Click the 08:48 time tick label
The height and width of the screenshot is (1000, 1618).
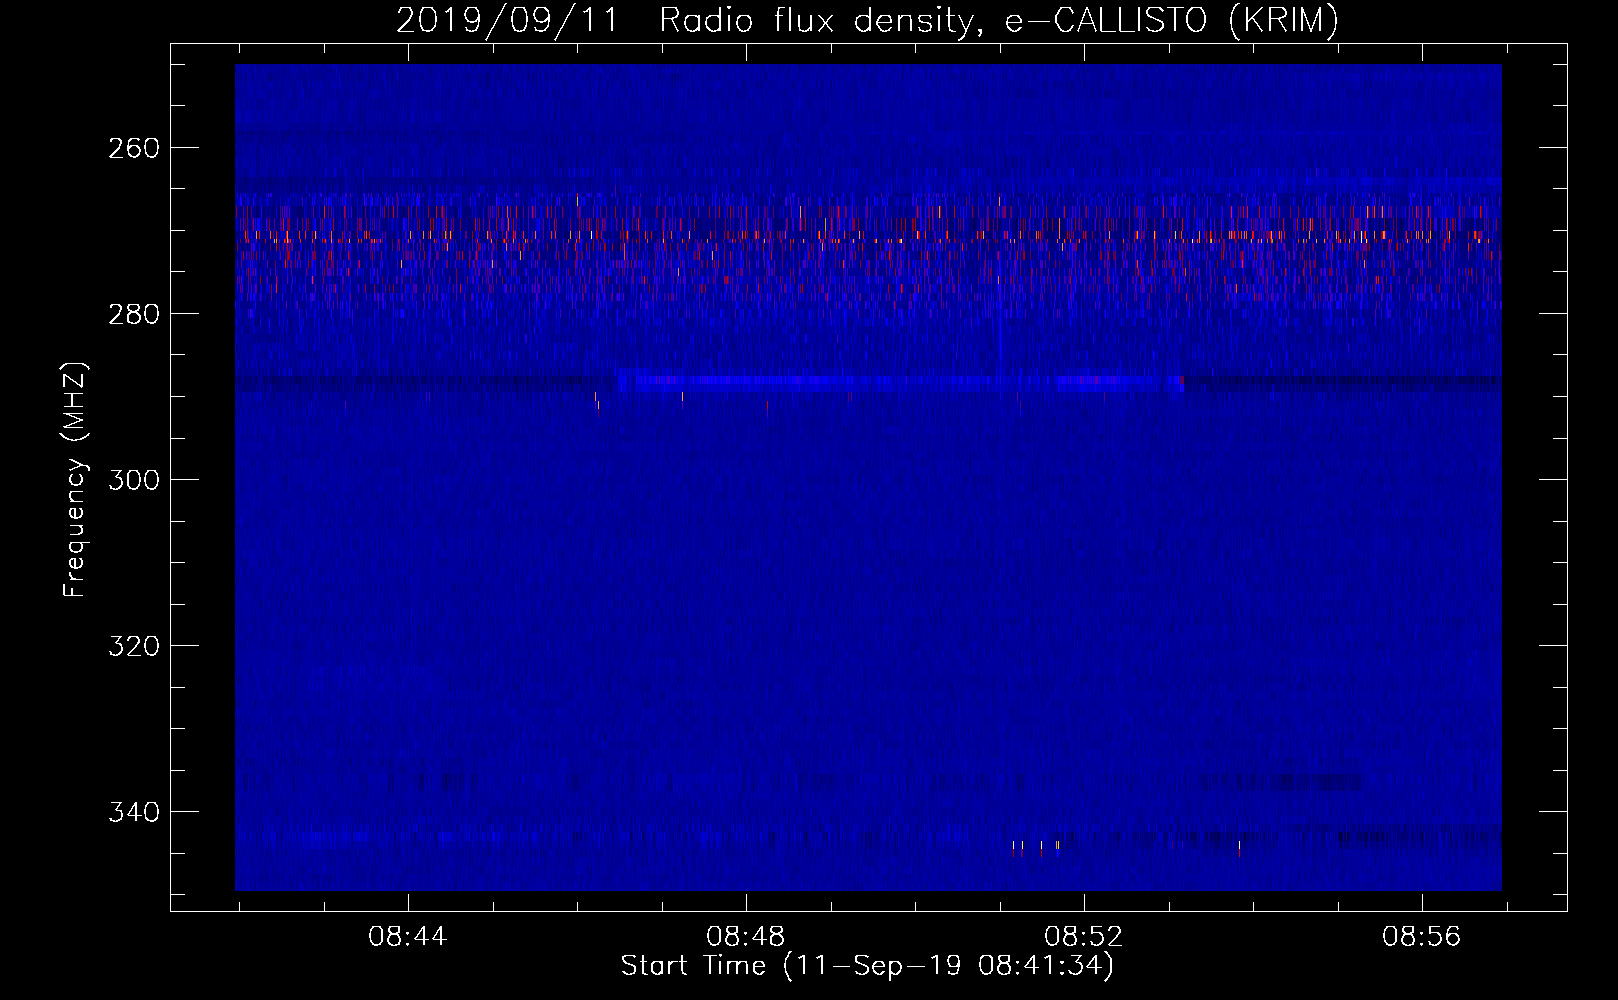(746, 937)
